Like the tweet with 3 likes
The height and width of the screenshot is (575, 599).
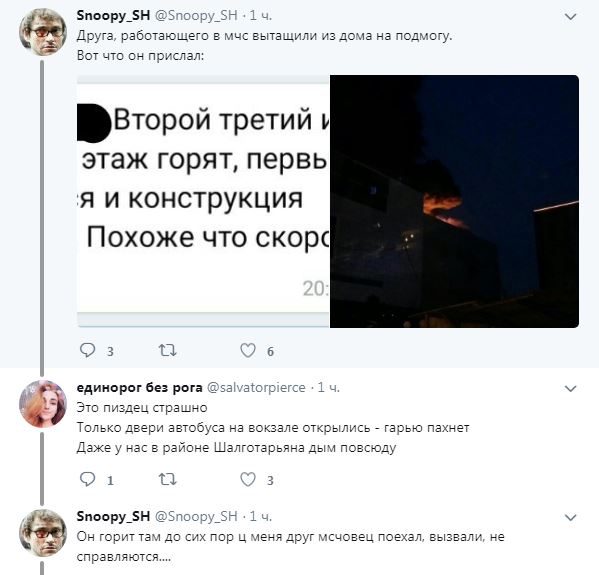click(x=248, y=479)
